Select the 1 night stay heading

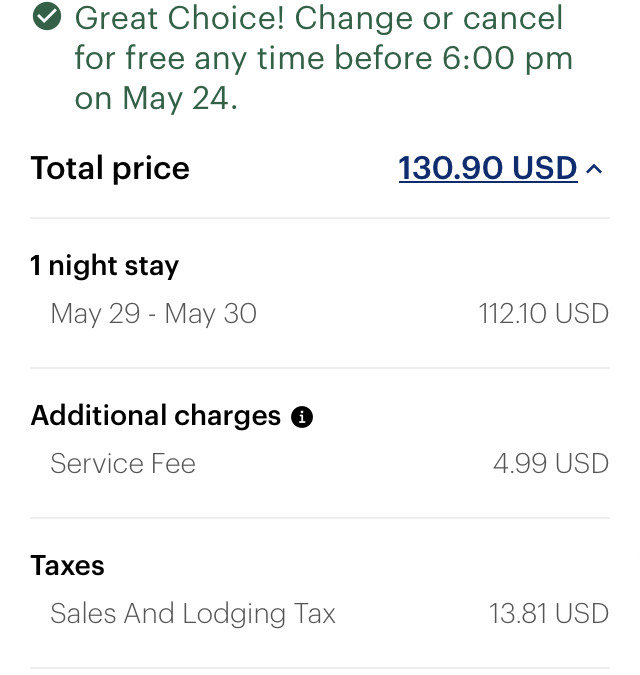point(104,265)
